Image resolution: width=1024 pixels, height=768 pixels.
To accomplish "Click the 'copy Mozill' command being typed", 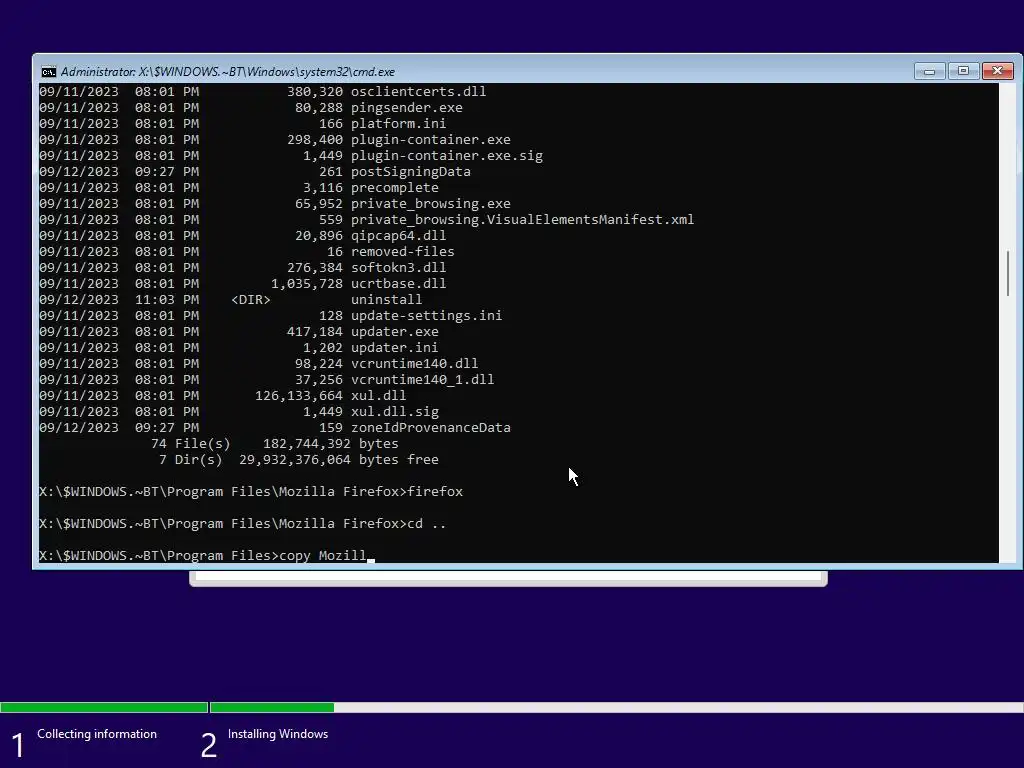I will (x=323, y=556).
